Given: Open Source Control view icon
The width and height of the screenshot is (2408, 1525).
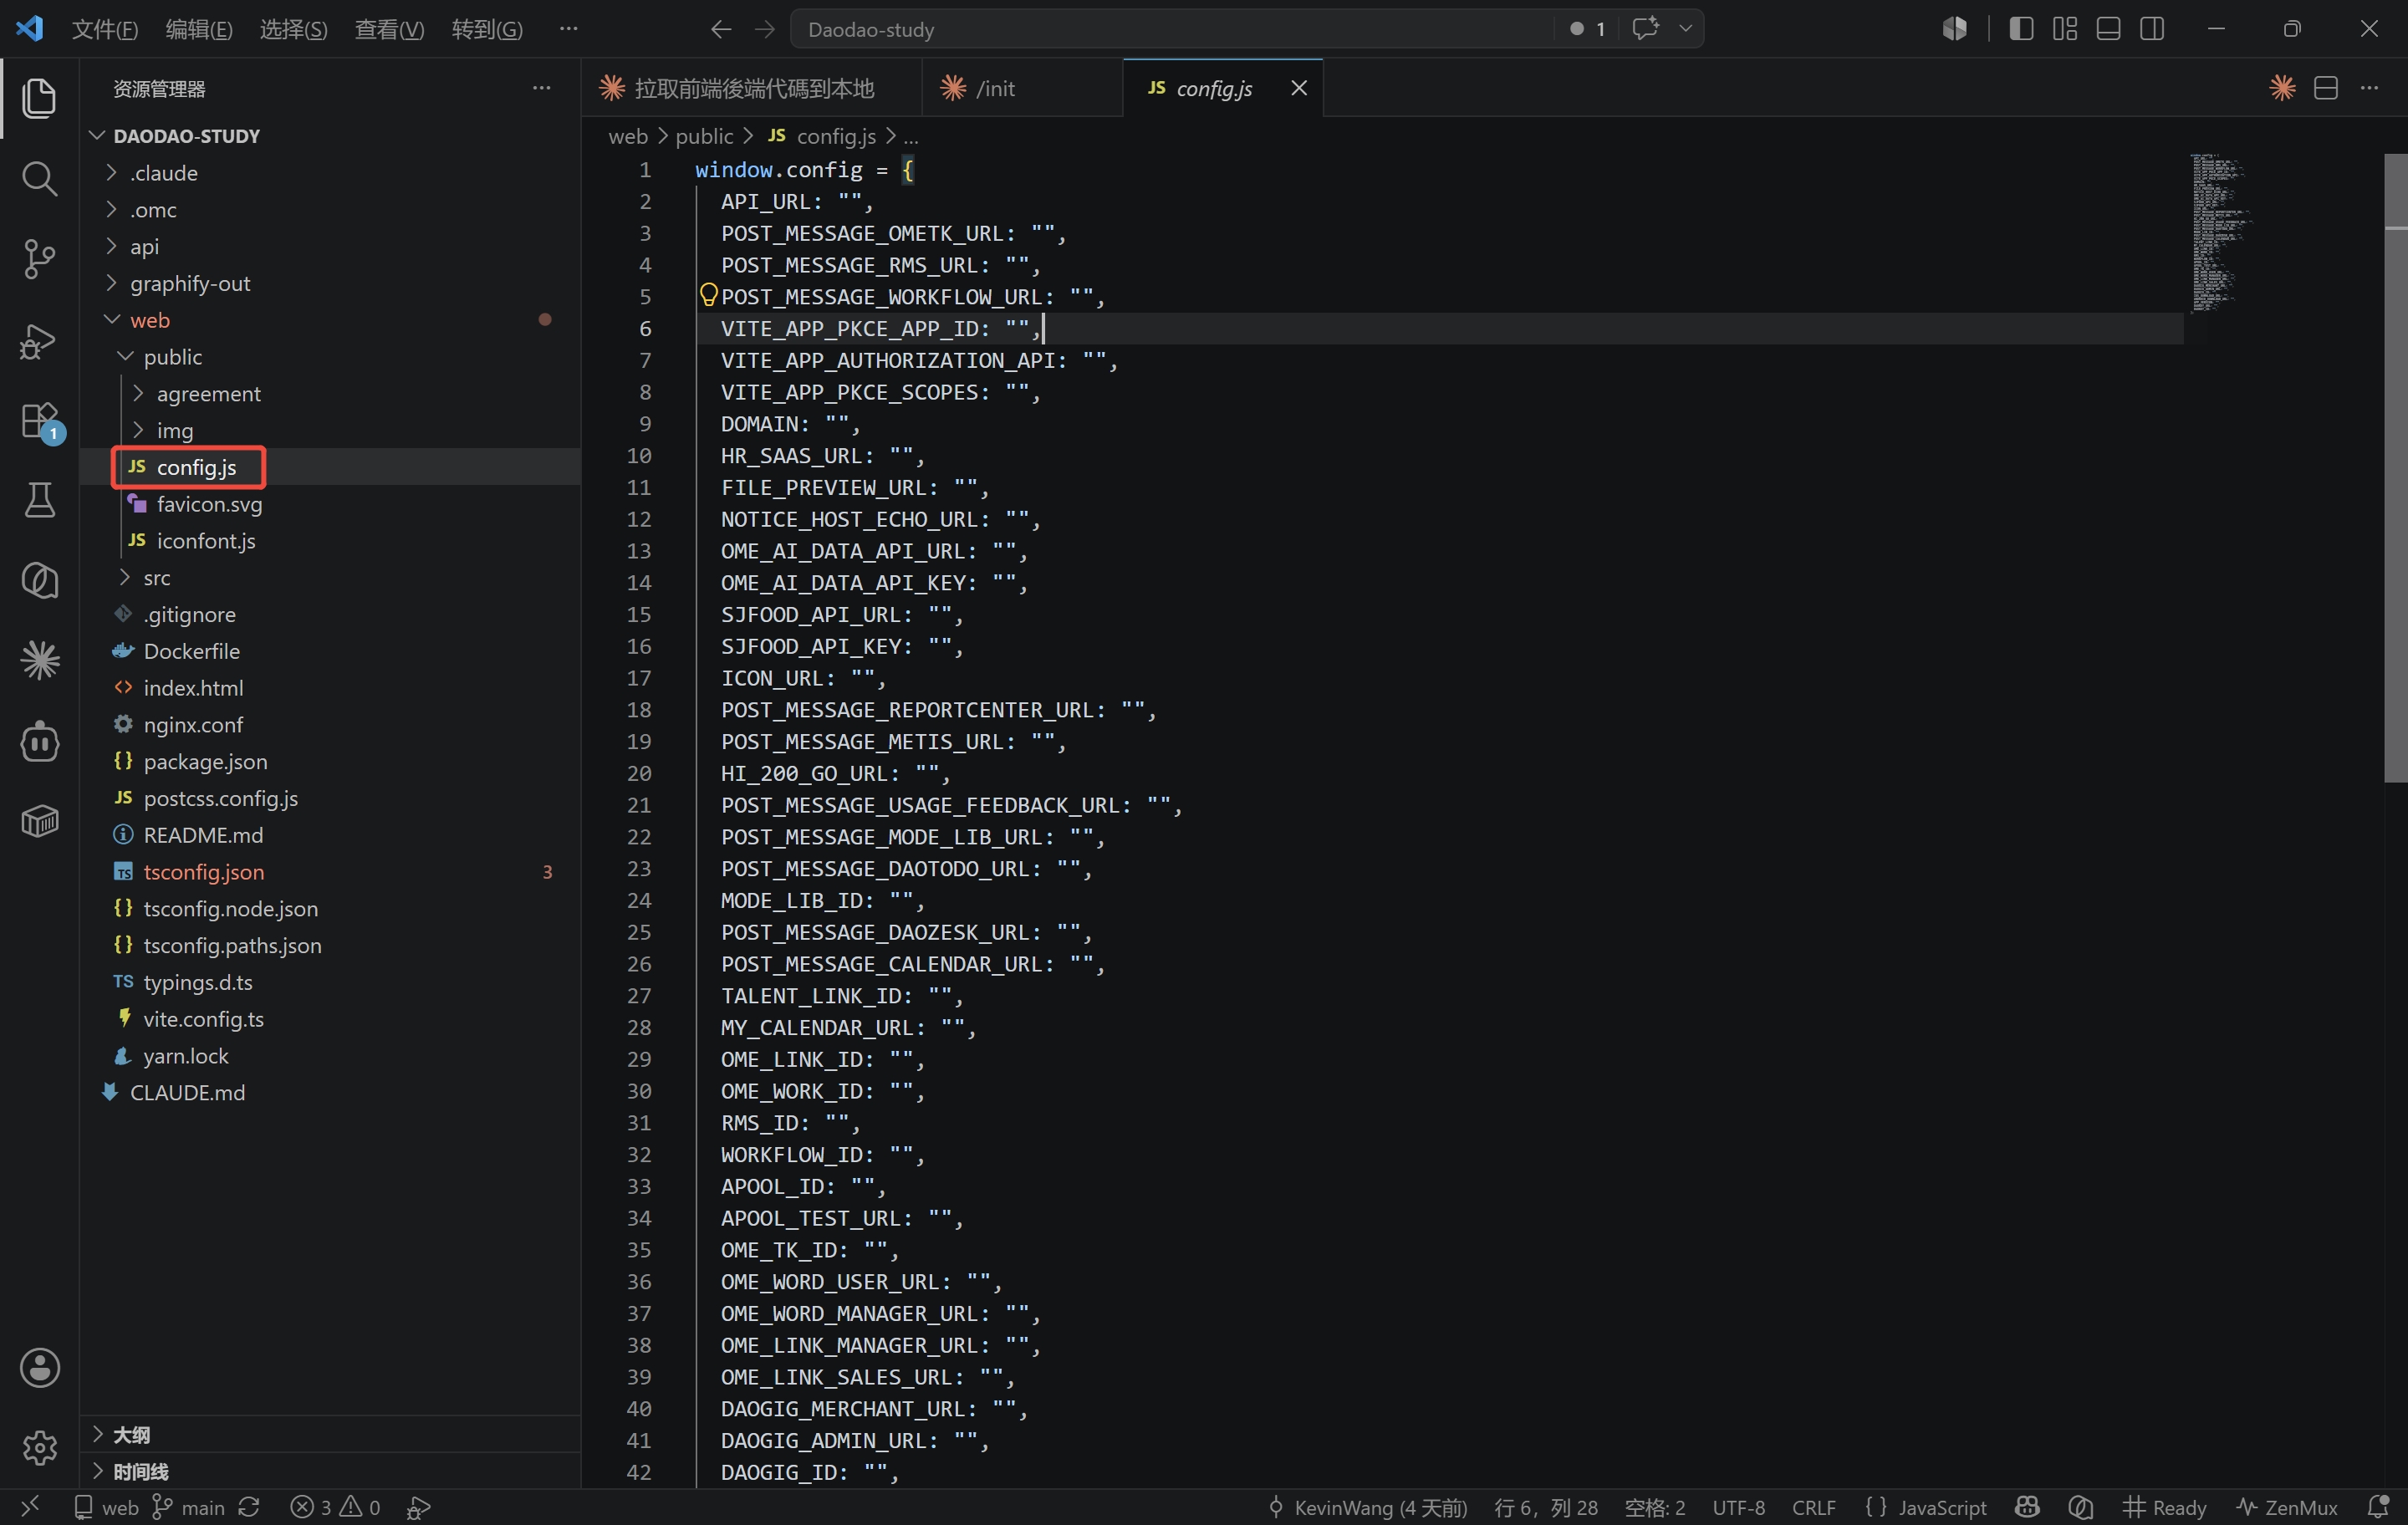Looking at the screenshot, I should (39, 259).
